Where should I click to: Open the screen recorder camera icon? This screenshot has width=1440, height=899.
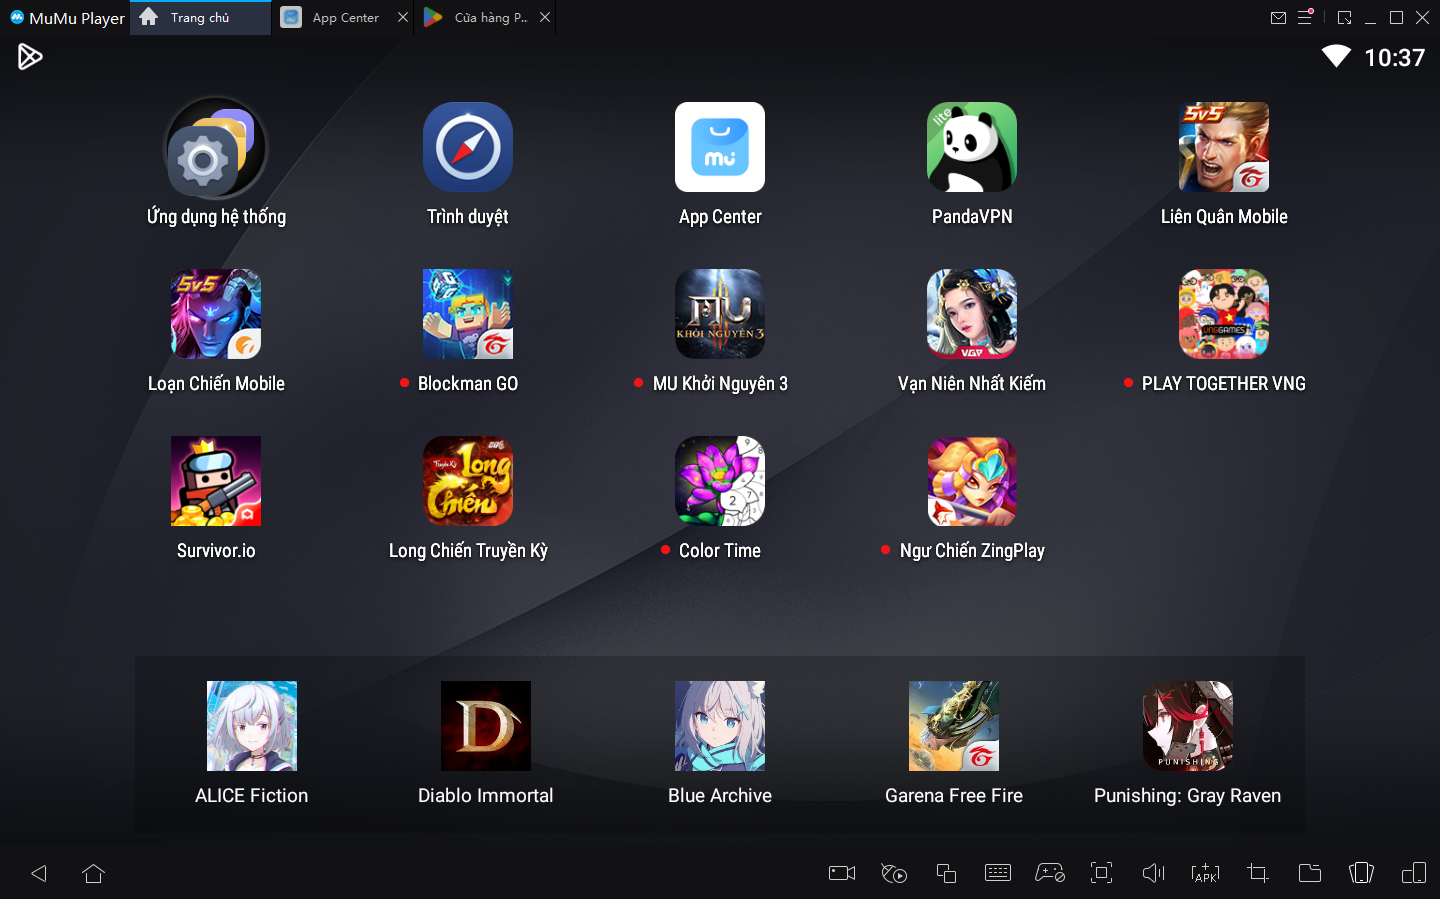[x=842, y=873]
